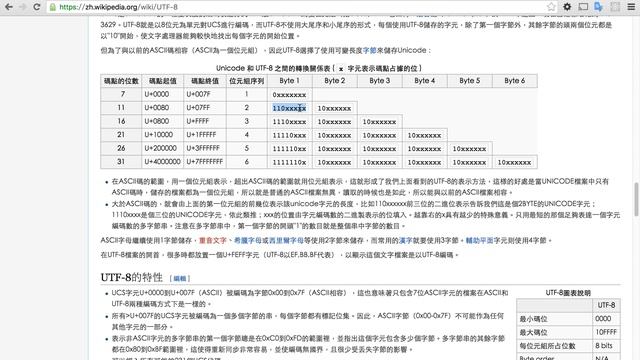Viewport: 640px width, 360px height.
Task: Click the table caption about Unicode 和 UTF-8
Action: coord(319,68)
